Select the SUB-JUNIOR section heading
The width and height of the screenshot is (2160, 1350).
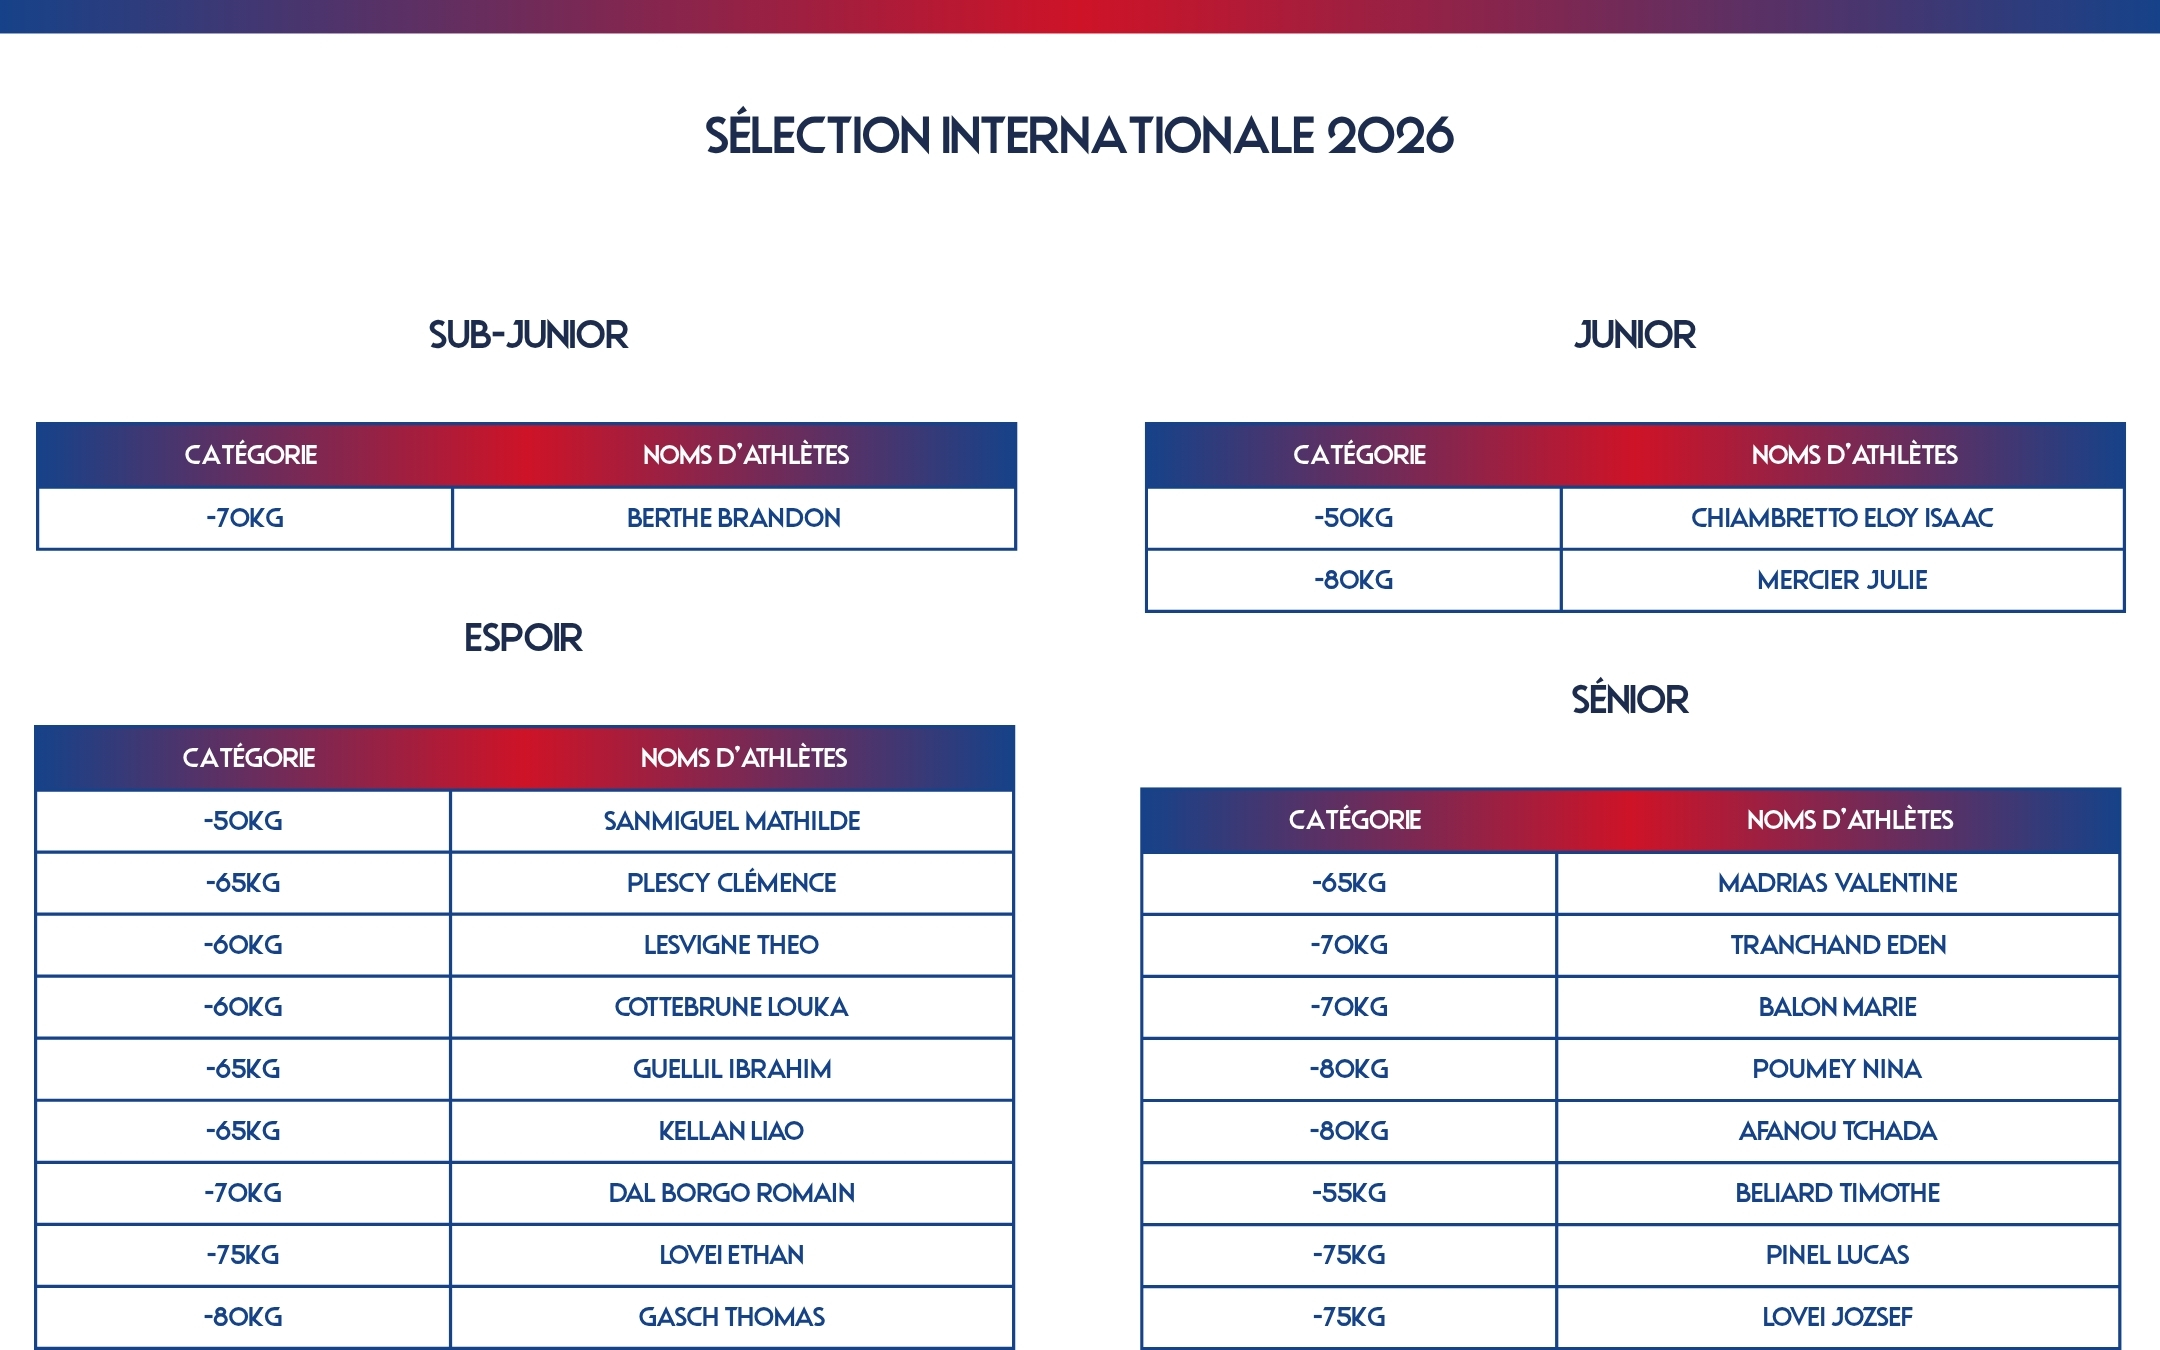[528, 334]
